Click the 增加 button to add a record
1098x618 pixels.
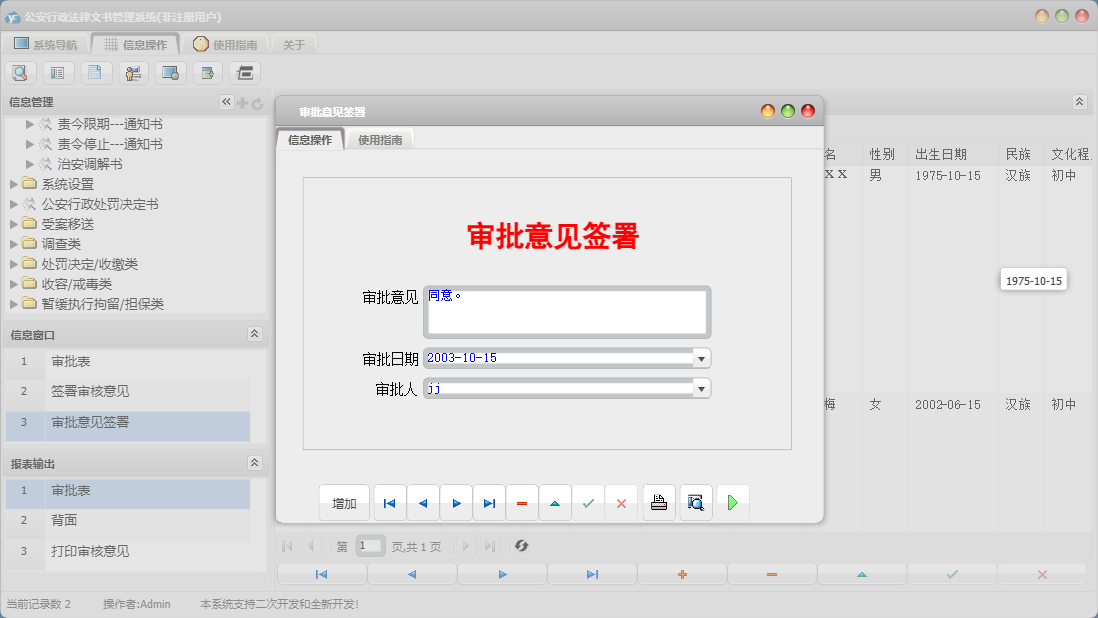(343, 502)
